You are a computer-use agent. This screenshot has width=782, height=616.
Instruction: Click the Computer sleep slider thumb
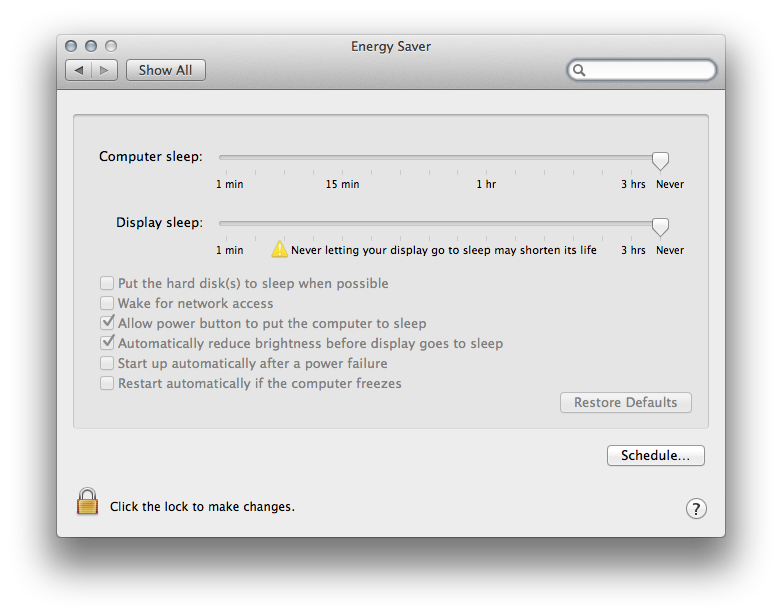(x=660, y=161)
